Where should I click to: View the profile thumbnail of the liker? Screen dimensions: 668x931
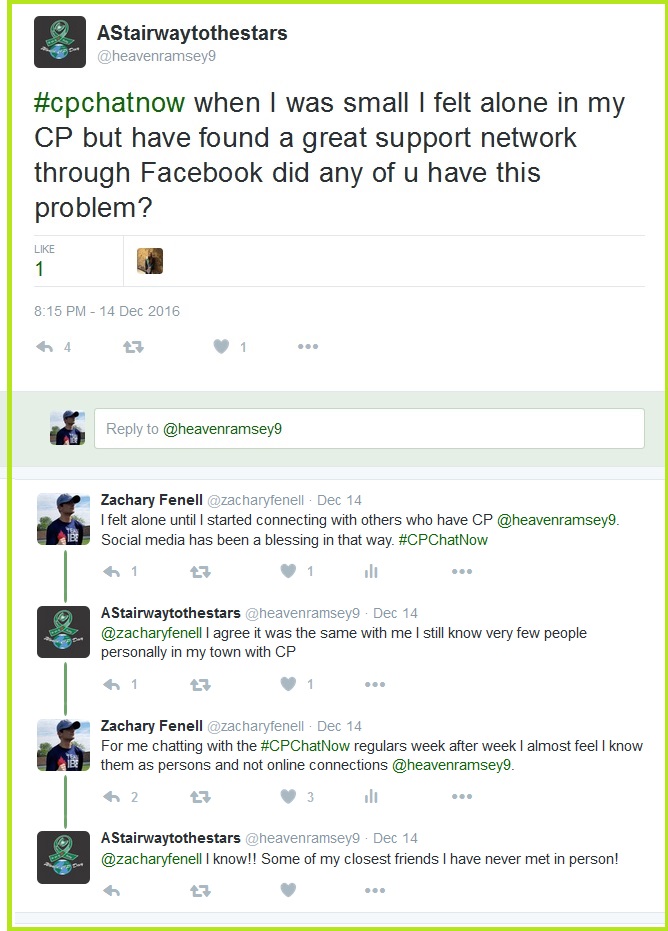[150, 261]
